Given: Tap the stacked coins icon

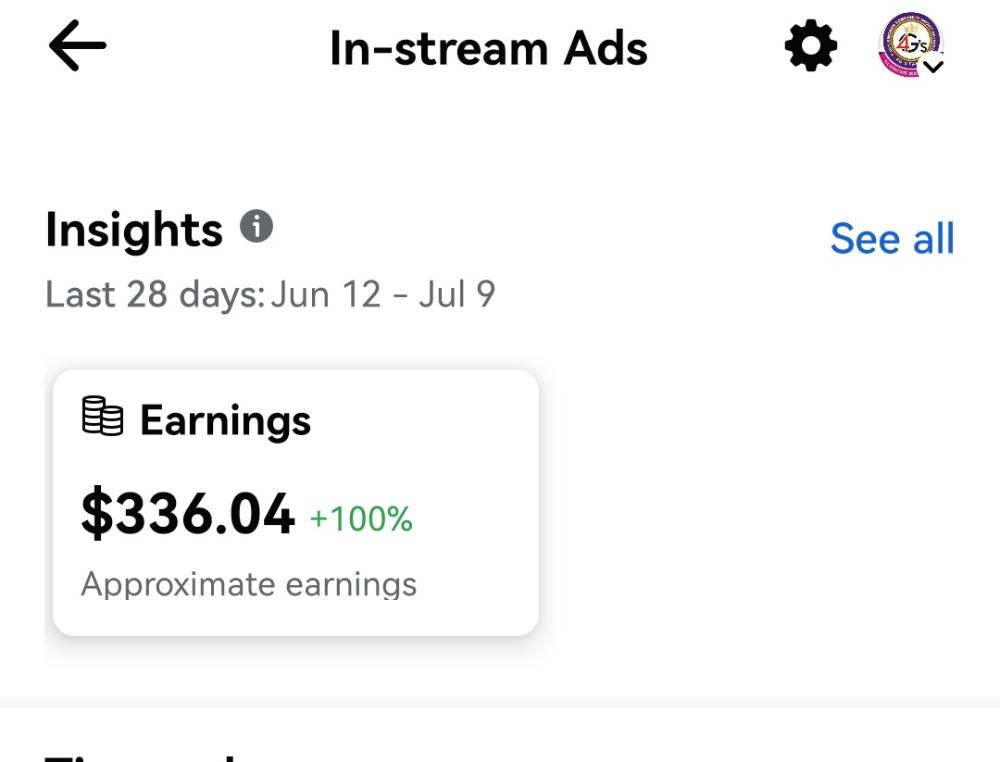Looking at the screenshot, I should pyautogui.click(x=103, y=416).
